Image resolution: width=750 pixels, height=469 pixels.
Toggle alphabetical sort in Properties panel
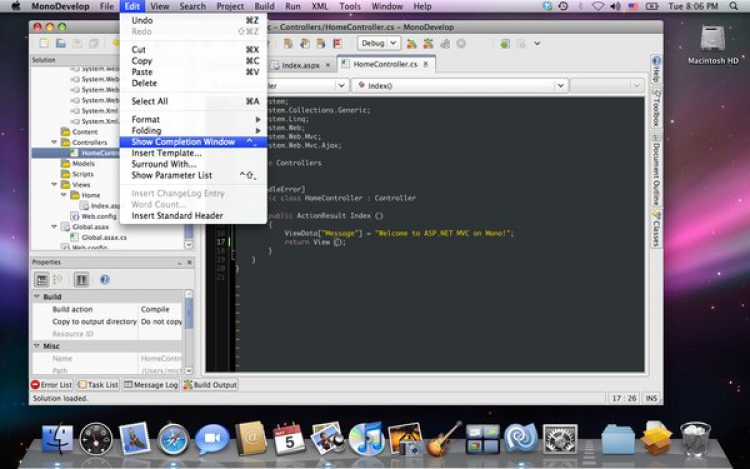(57, 280)
